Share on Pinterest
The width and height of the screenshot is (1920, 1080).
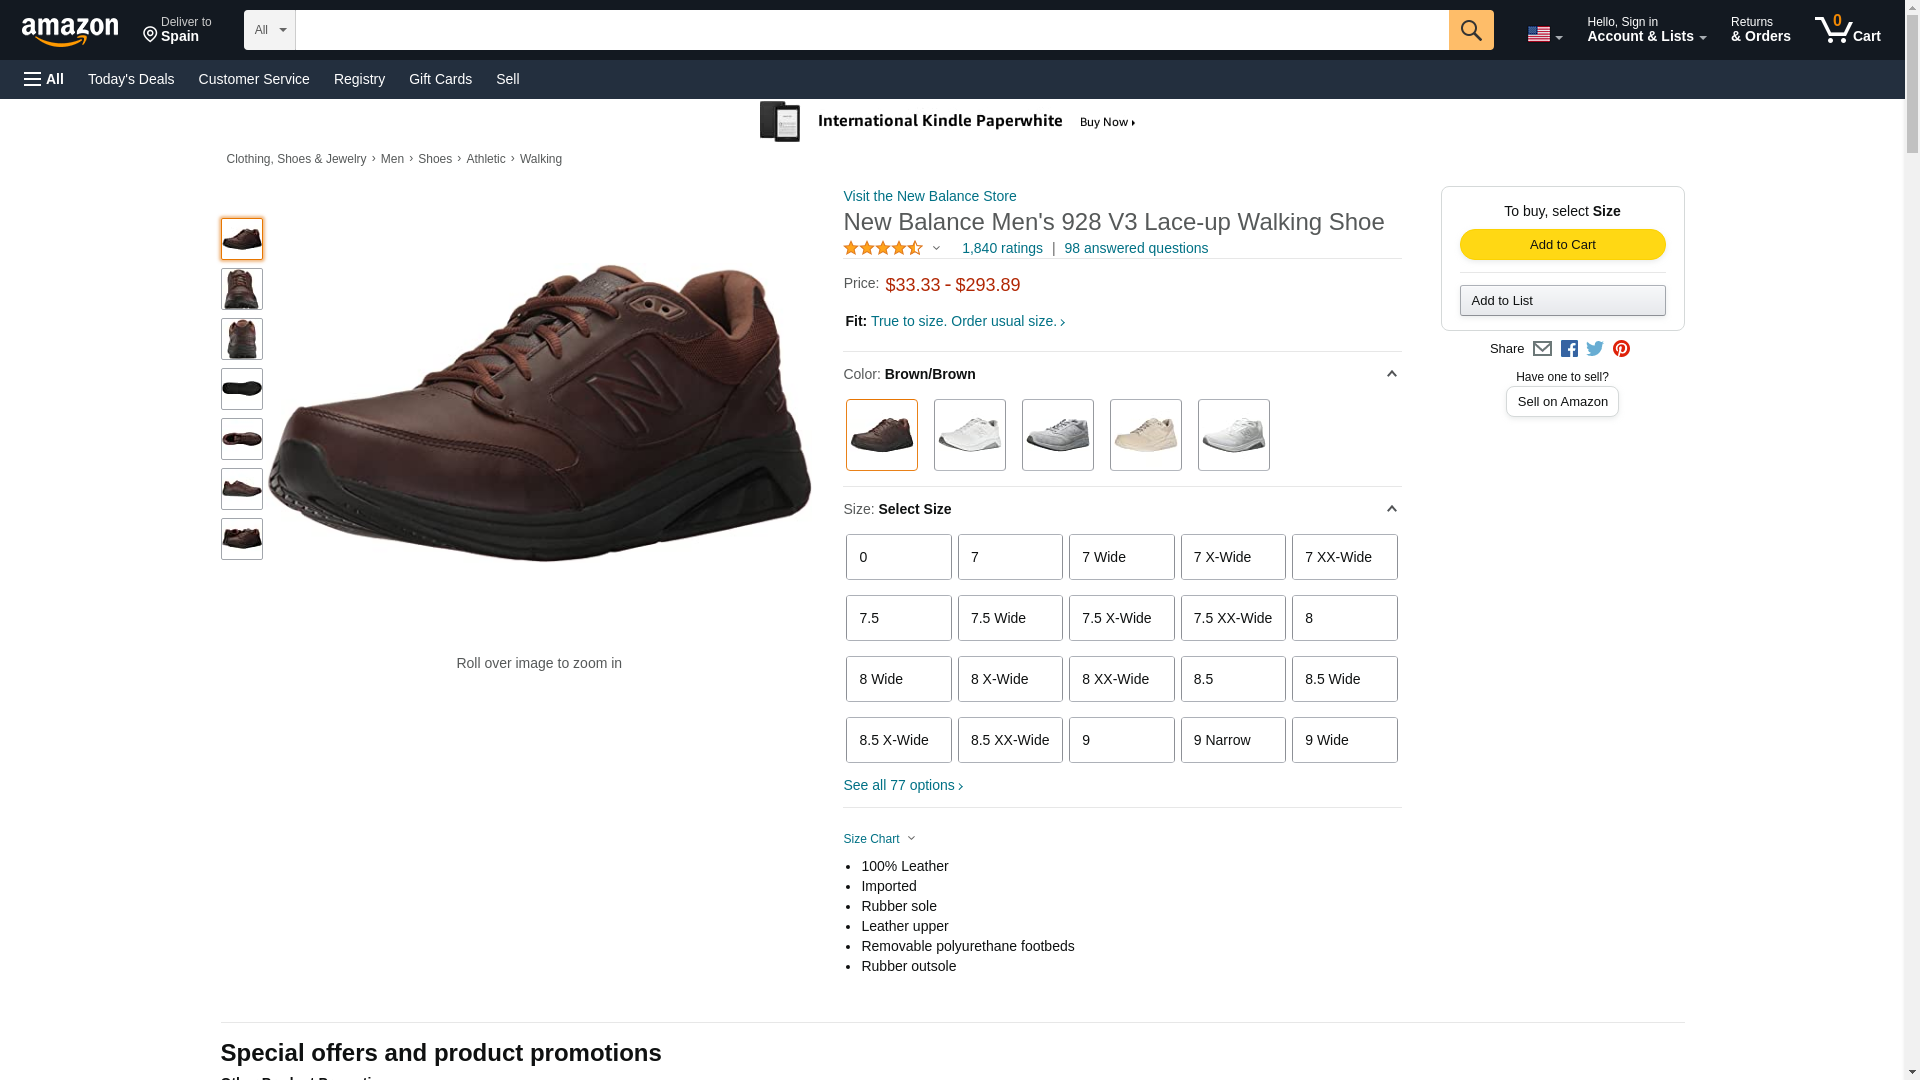pos(1621,349)
